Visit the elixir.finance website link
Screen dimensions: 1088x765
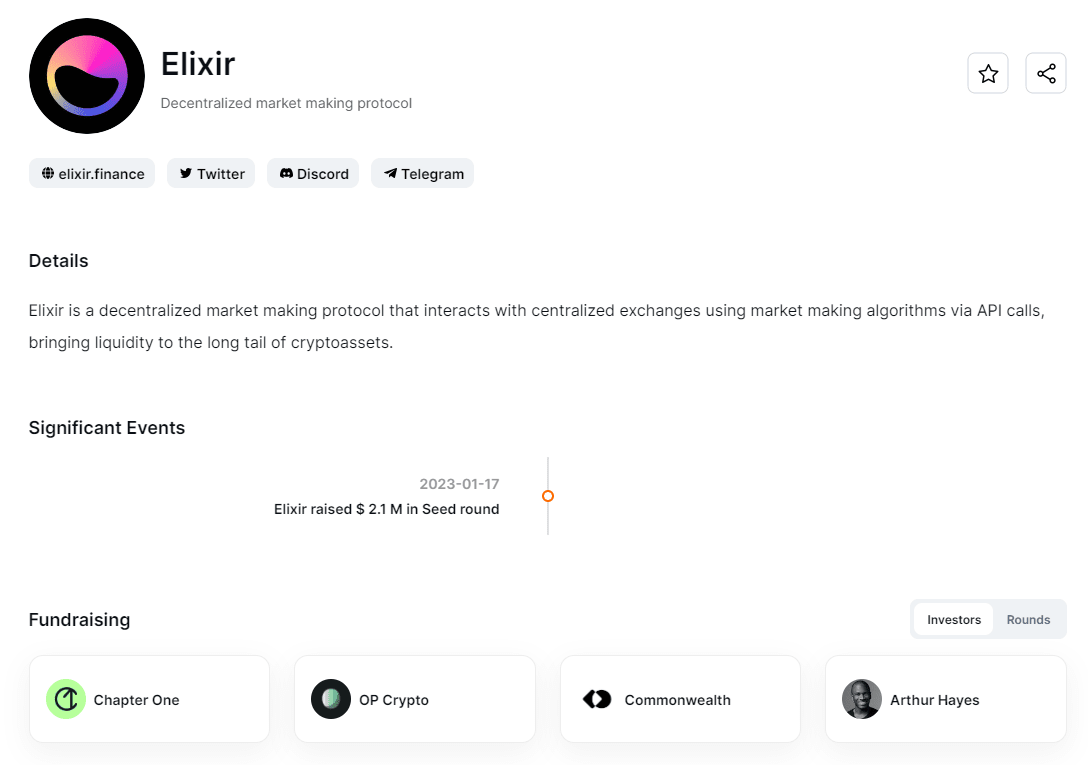tap(92, 173)
